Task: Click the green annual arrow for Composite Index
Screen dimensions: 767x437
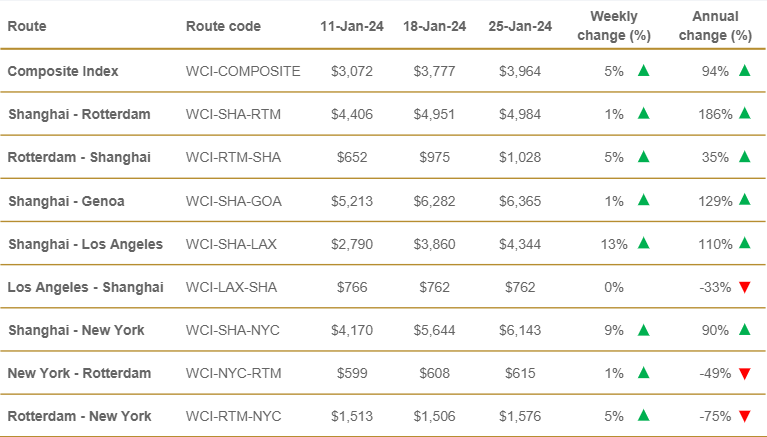Action: 744,71
